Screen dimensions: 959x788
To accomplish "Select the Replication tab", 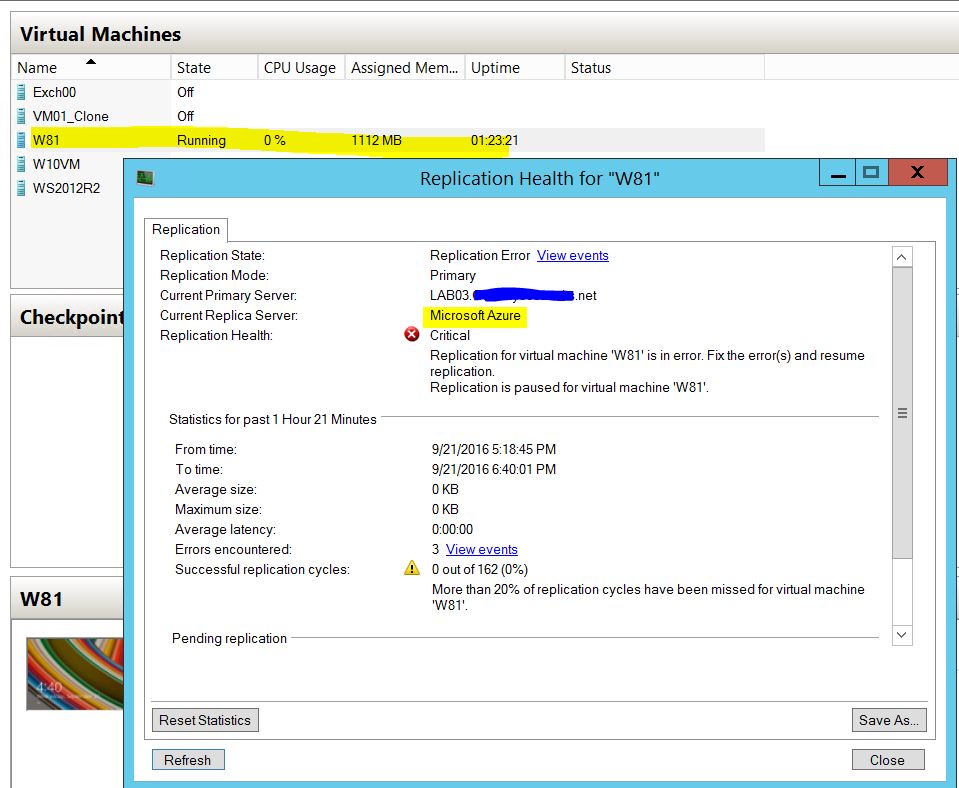I will pos(186,230).
